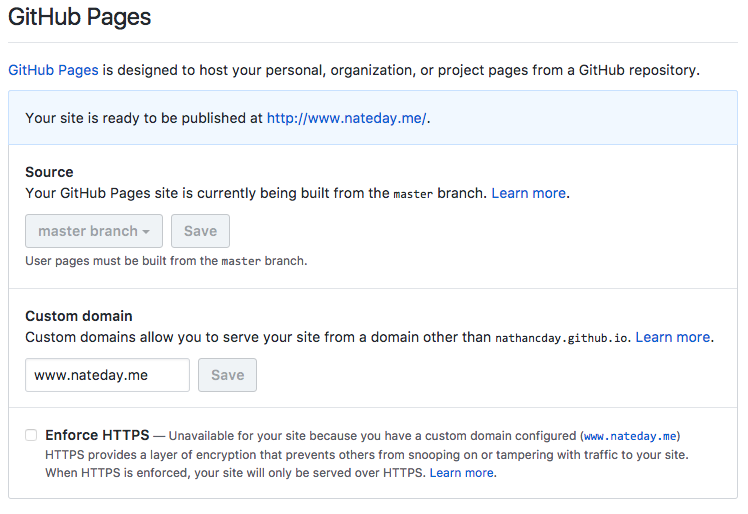
Task: Click the HTTPS provides a layer of encryption text
Action: (250, 454)
